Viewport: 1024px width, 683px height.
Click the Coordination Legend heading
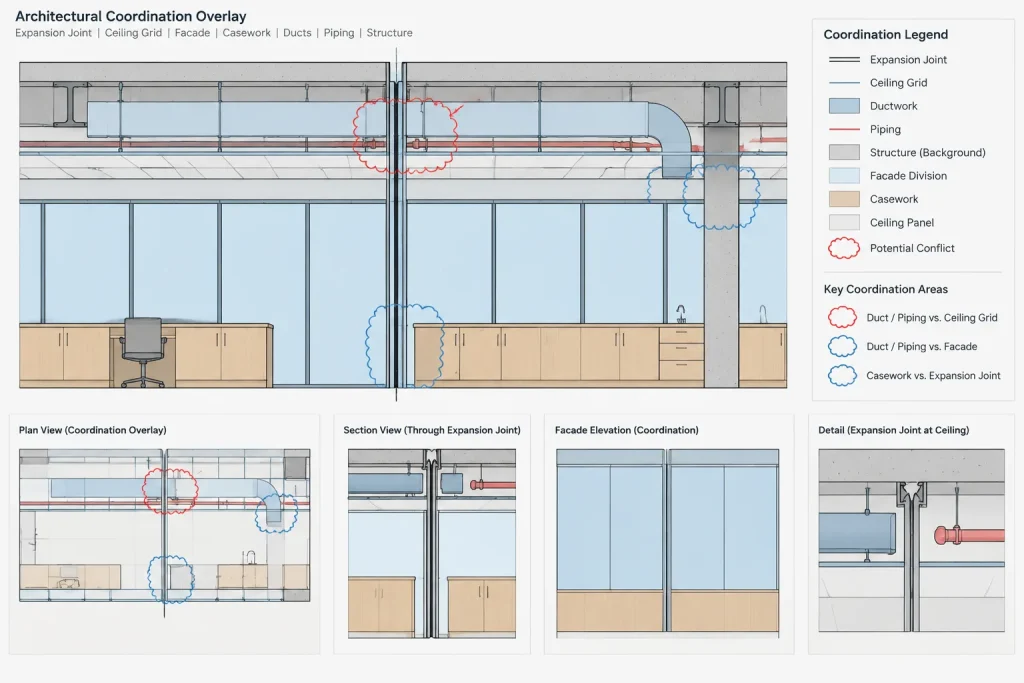point(886,35)
